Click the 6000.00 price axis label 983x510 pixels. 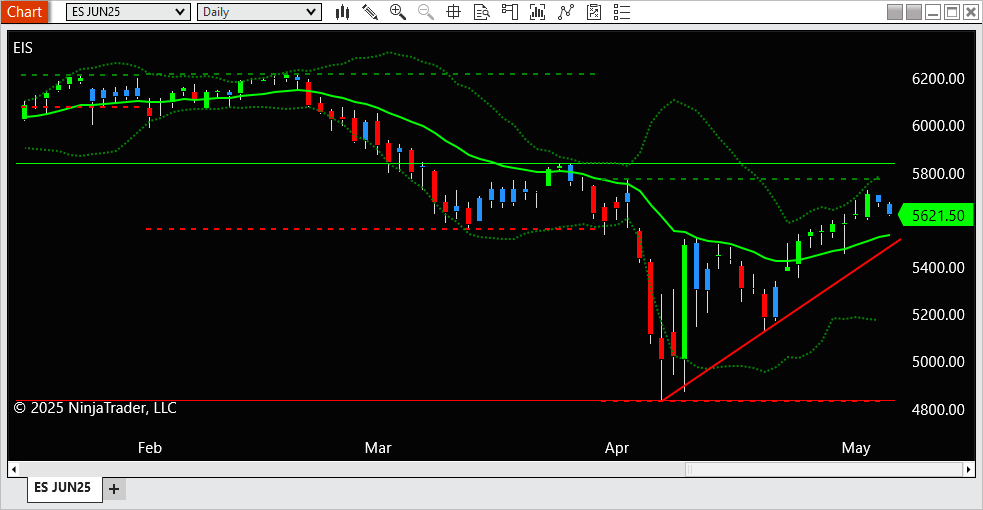tap(938, 126)
